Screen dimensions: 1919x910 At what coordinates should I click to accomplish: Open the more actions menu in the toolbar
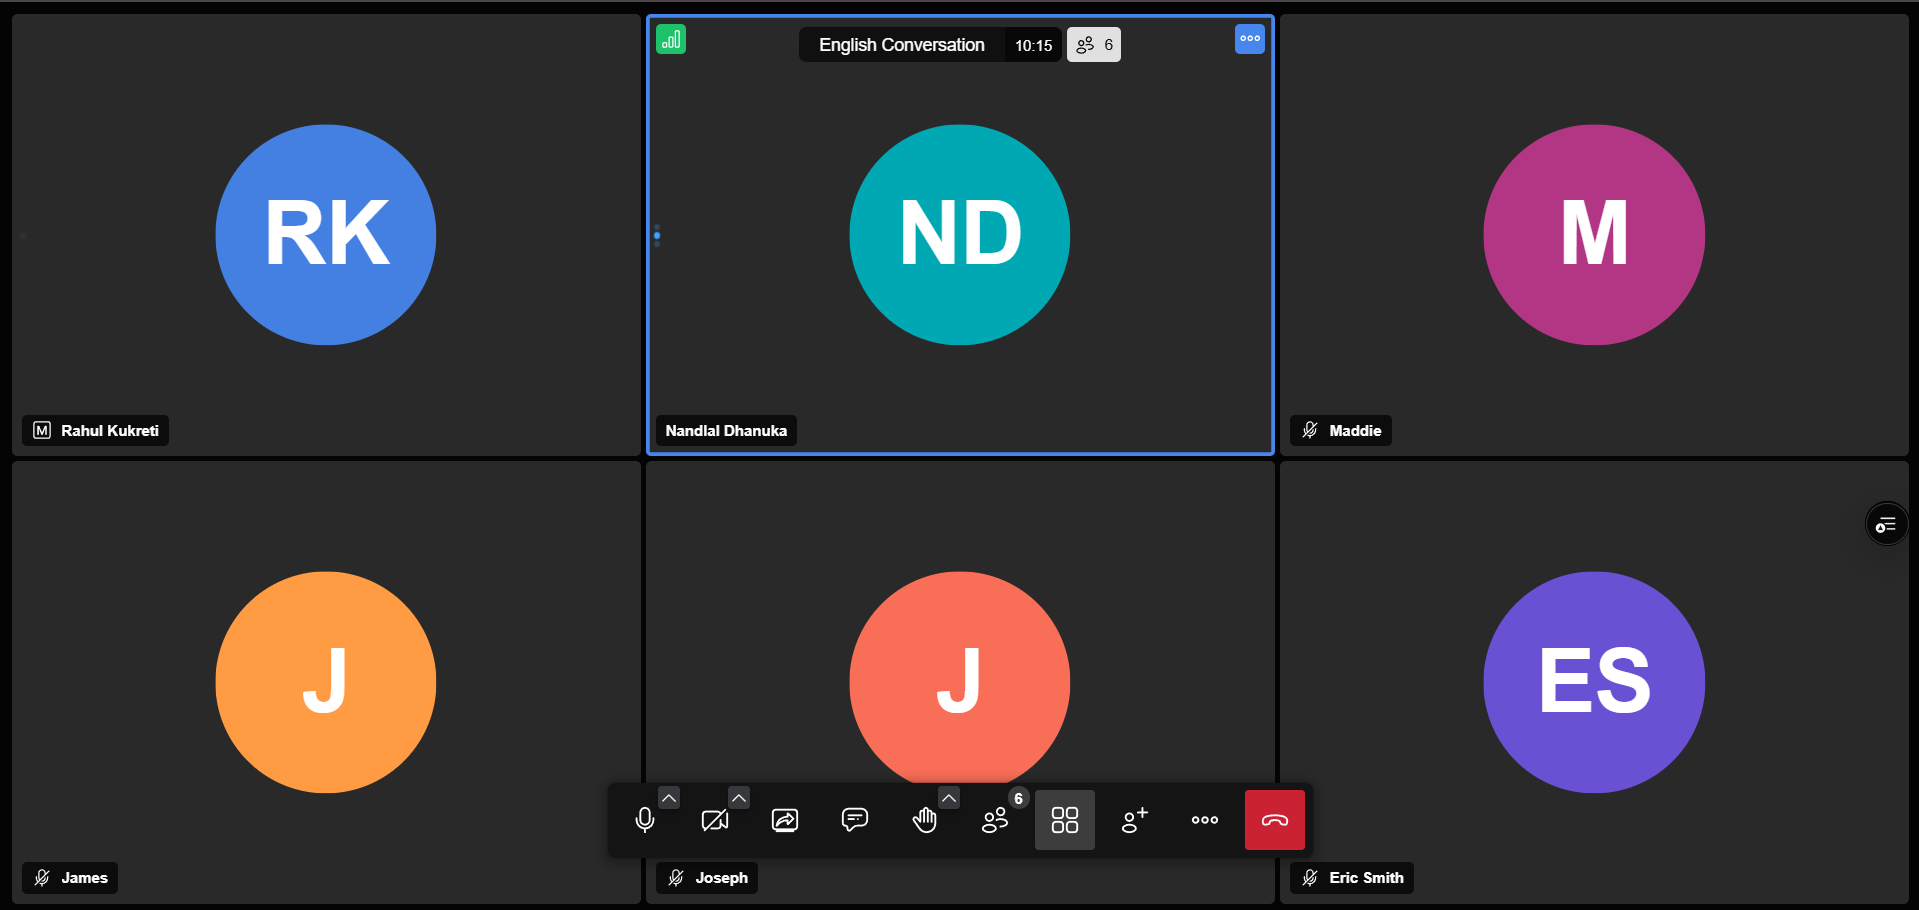(1204, 820)
